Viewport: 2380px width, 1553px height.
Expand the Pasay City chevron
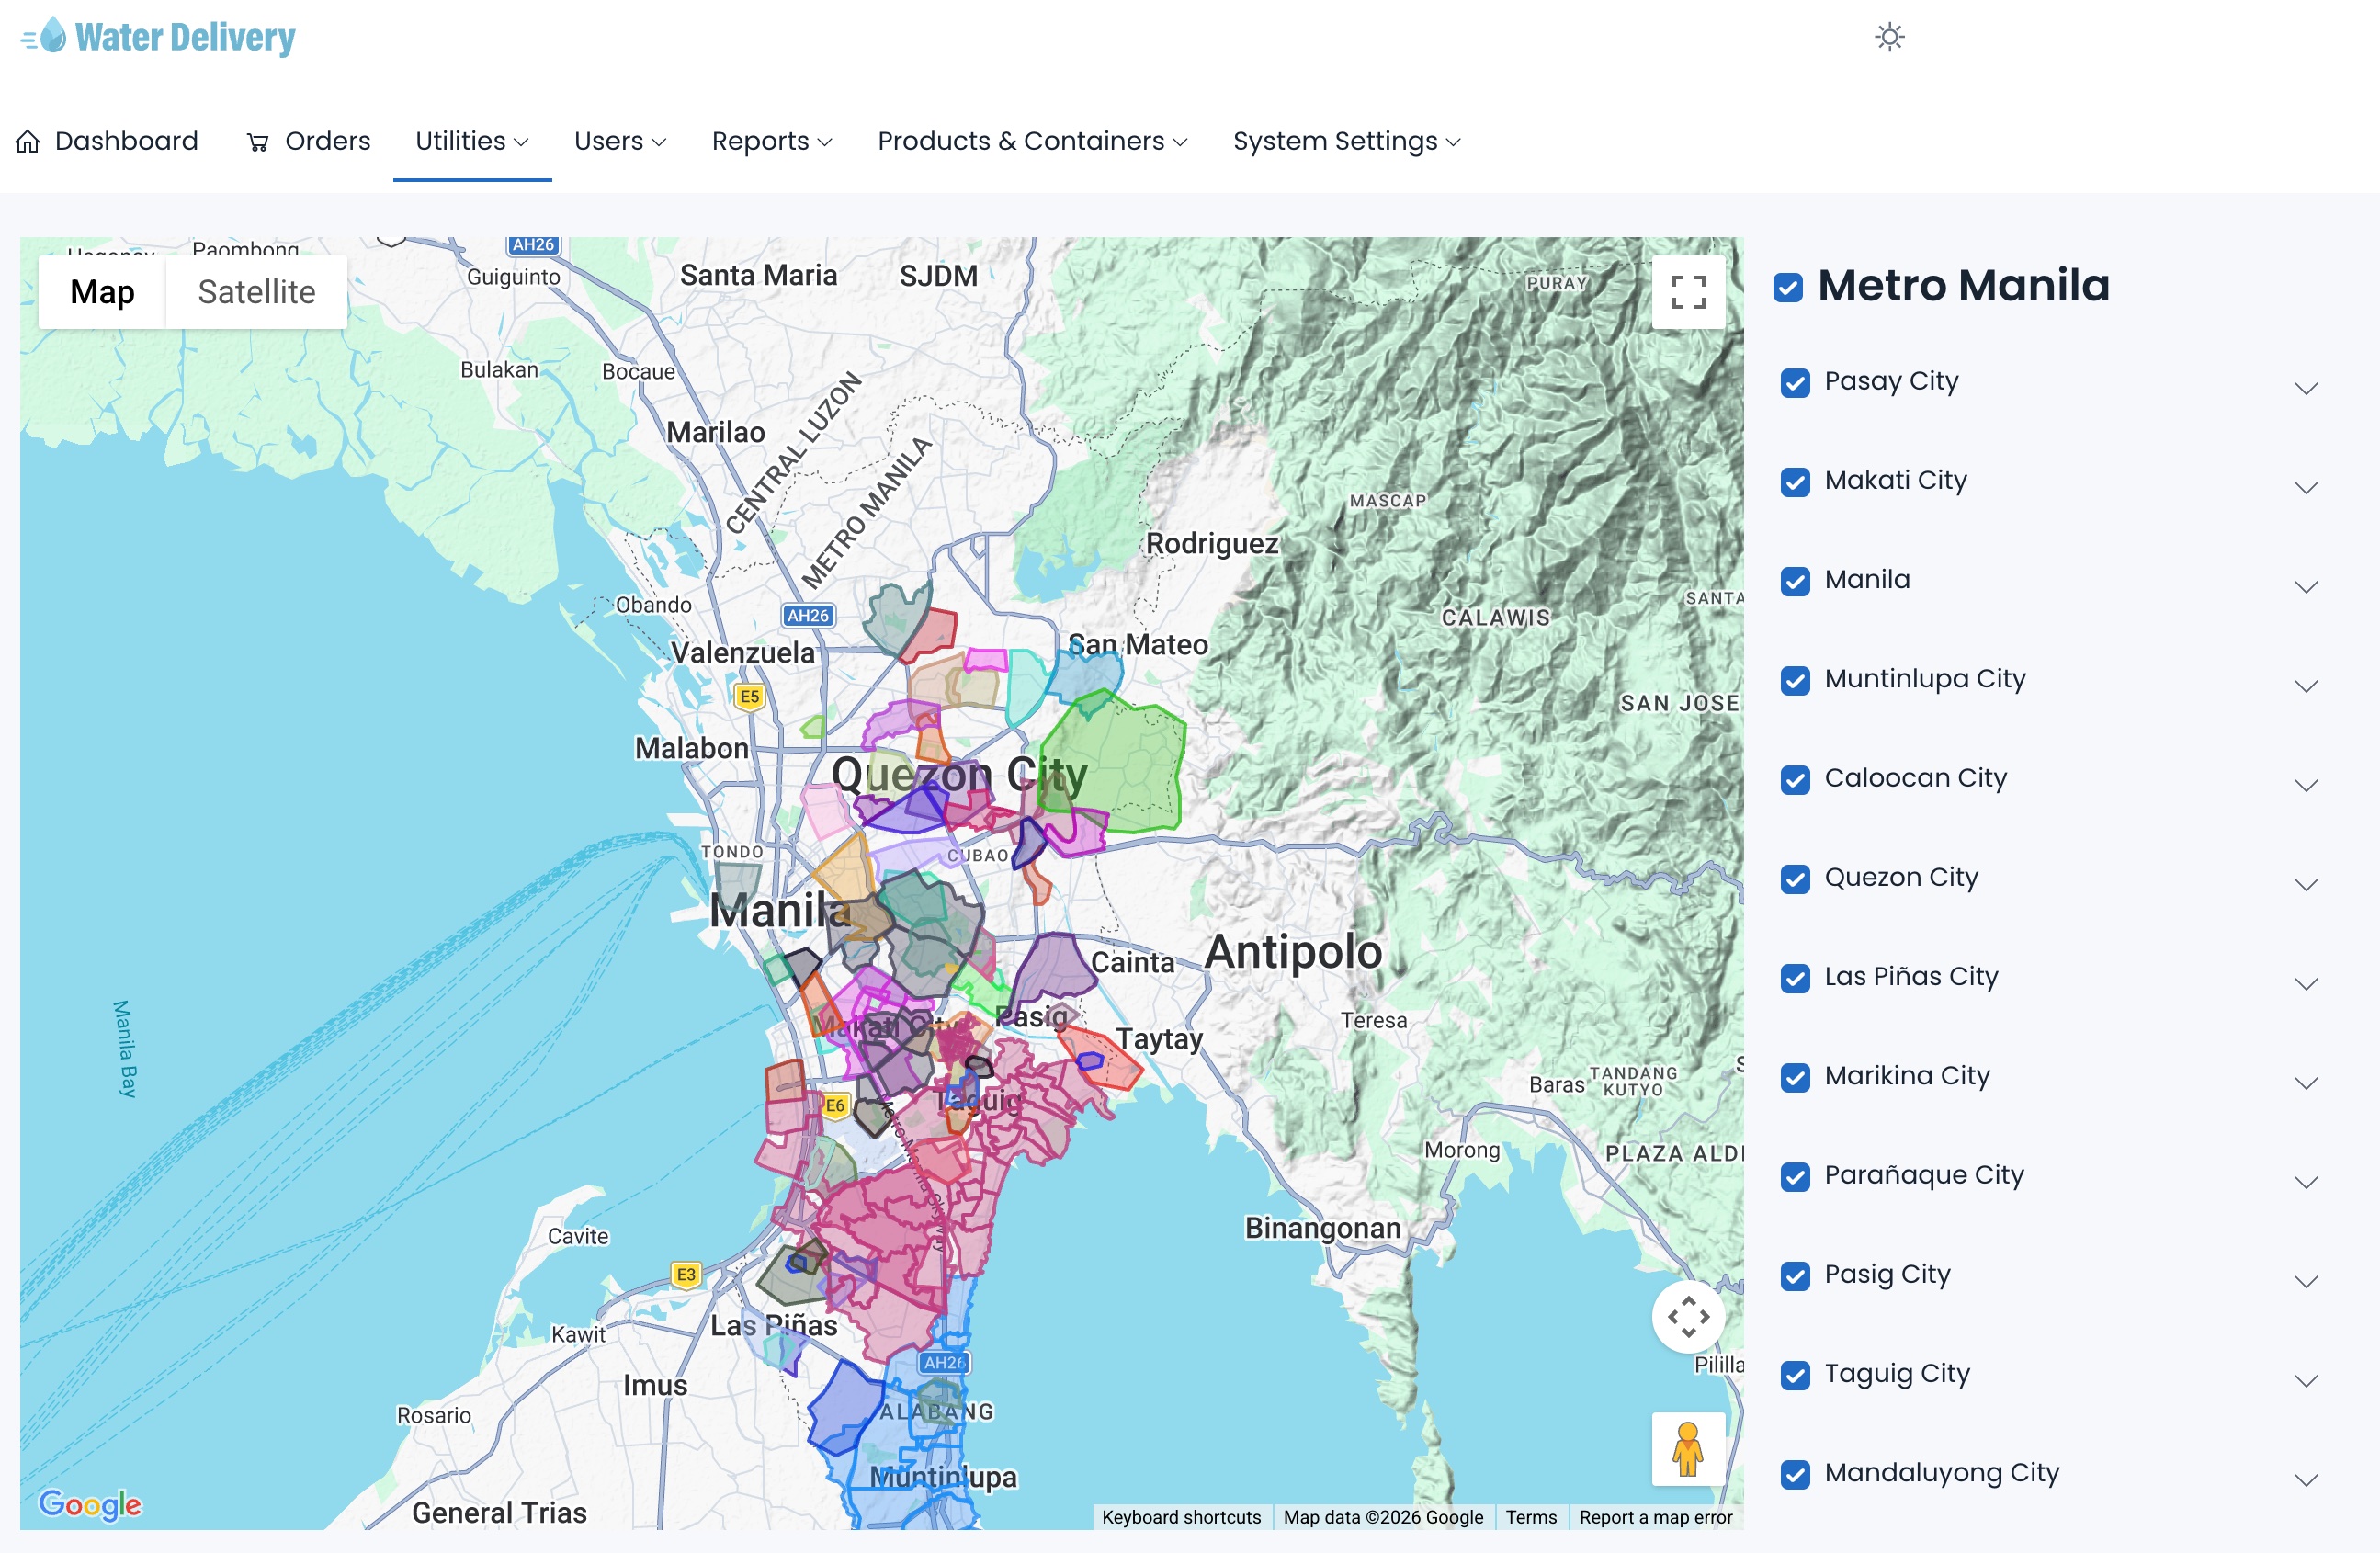[x=2305, y=388]
